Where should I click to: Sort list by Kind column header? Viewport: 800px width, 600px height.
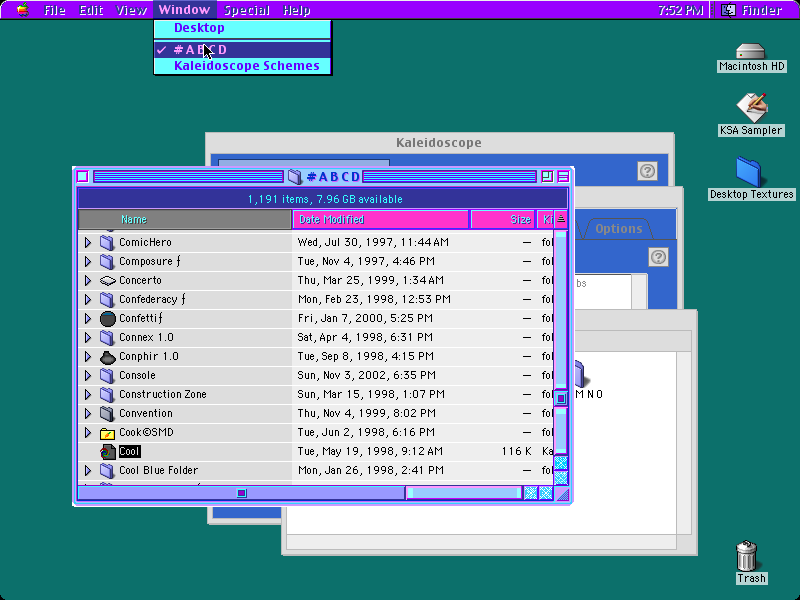[546, 219]
